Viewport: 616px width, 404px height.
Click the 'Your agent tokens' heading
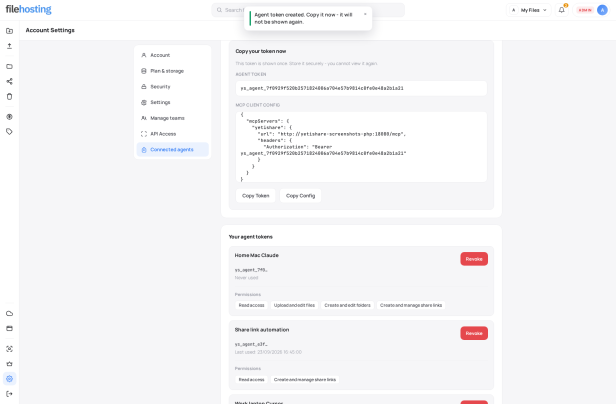click(251, 237)
